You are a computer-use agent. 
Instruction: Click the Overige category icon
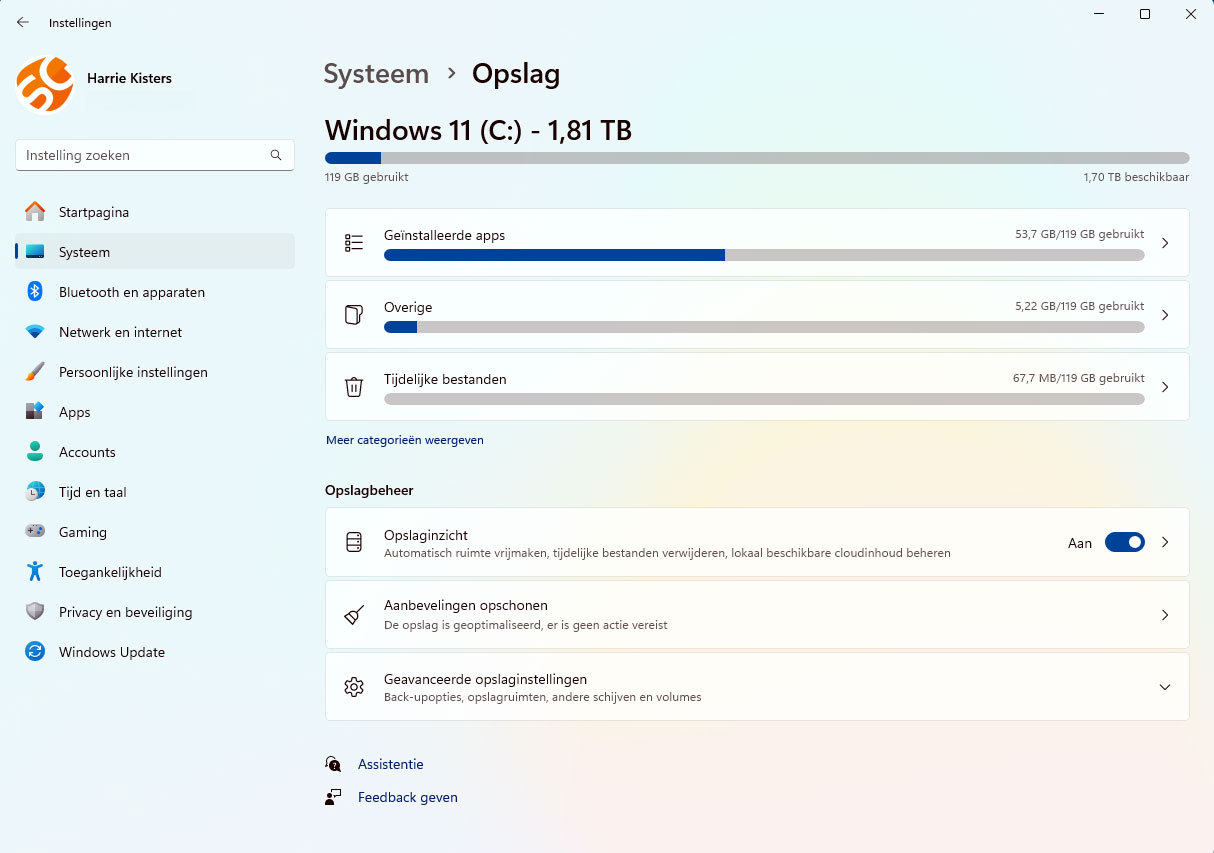click(354, 315)
